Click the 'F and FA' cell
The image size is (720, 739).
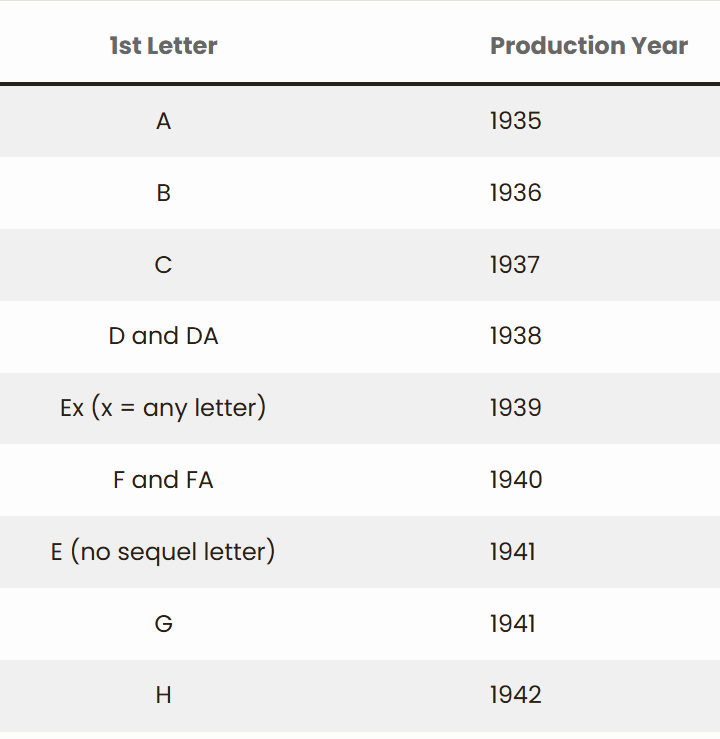(x=164, y=480)
